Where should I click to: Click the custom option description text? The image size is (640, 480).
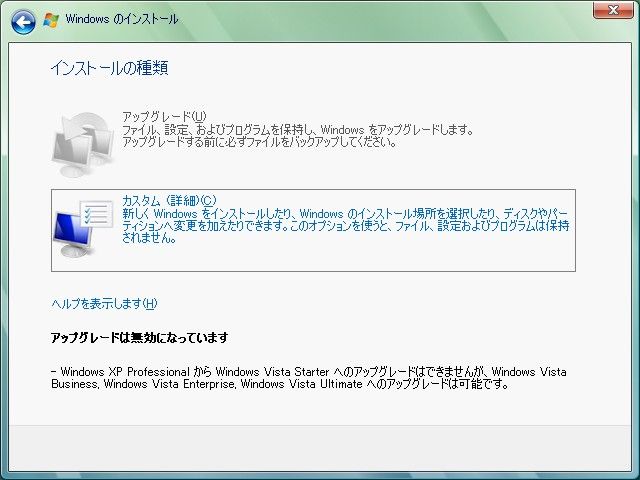pyautogui.click(x=345, y=226)
